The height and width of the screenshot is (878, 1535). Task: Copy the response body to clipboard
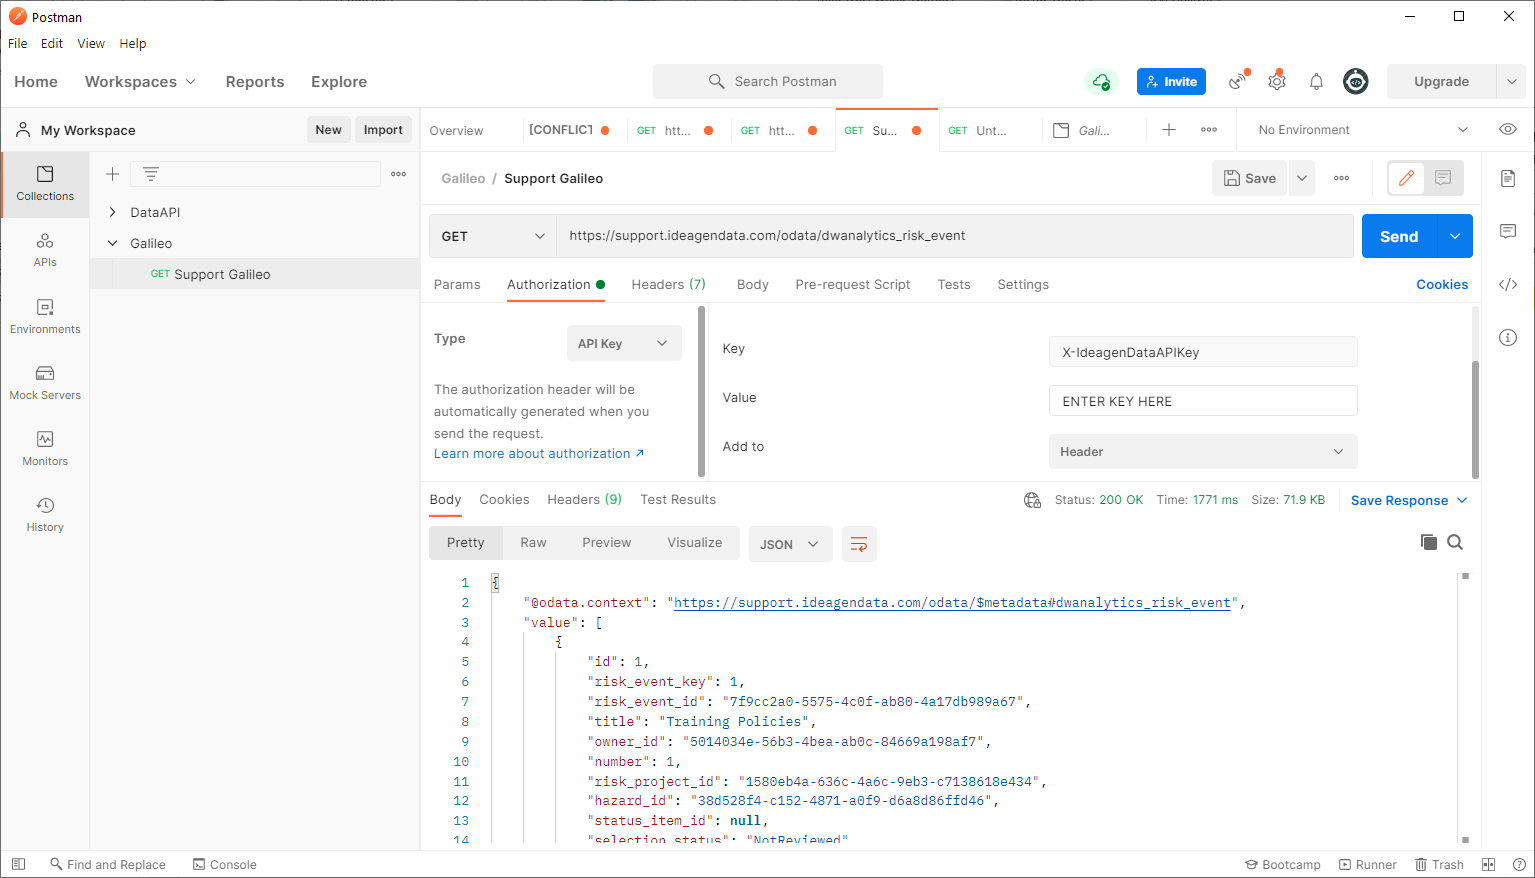[1429, 542]
